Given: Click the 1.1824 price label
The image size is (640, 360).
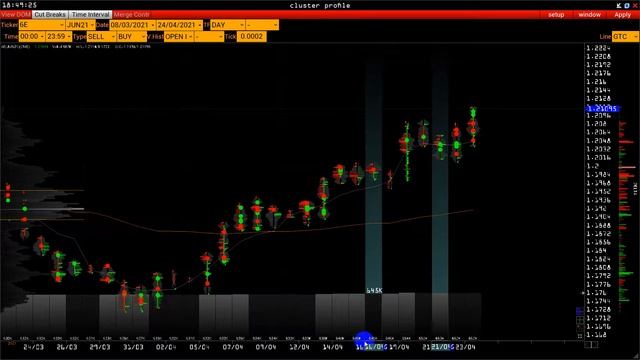Looking at the screenshot, I should point(598,259).
